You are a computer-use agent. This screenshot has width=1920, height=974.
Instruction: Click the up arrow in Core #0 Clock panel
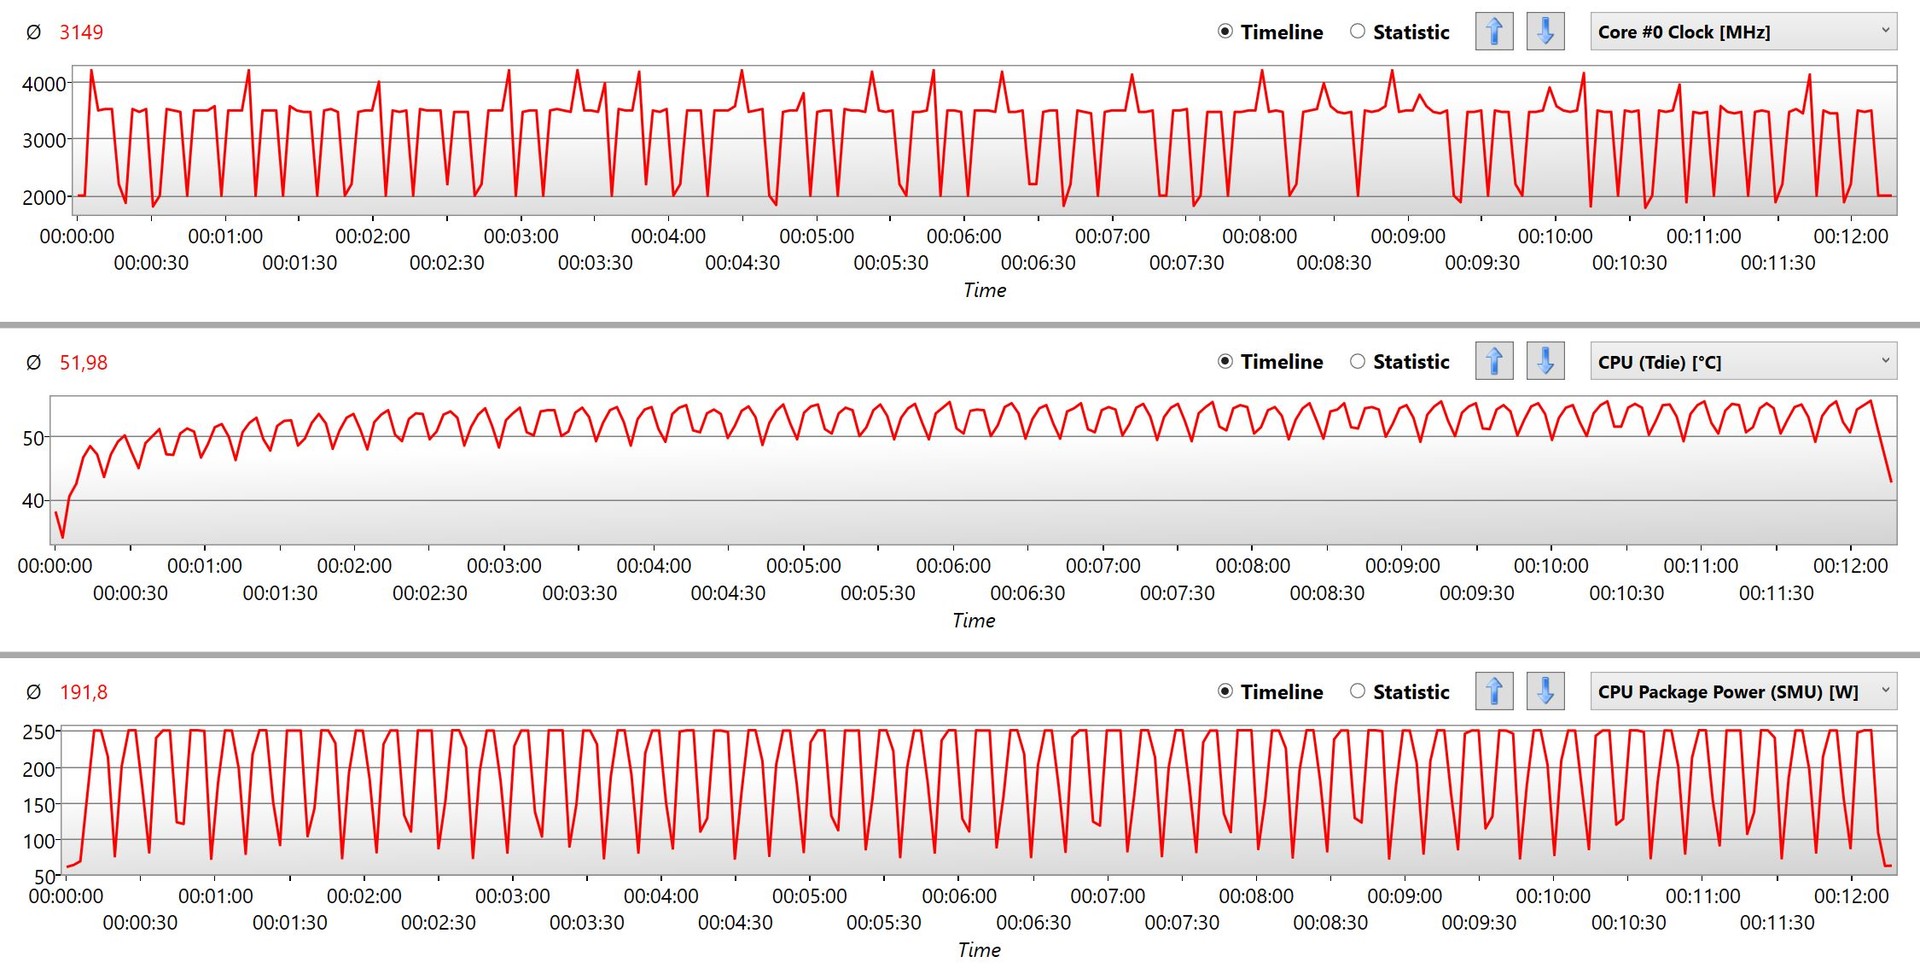(x=1494, y=32)
